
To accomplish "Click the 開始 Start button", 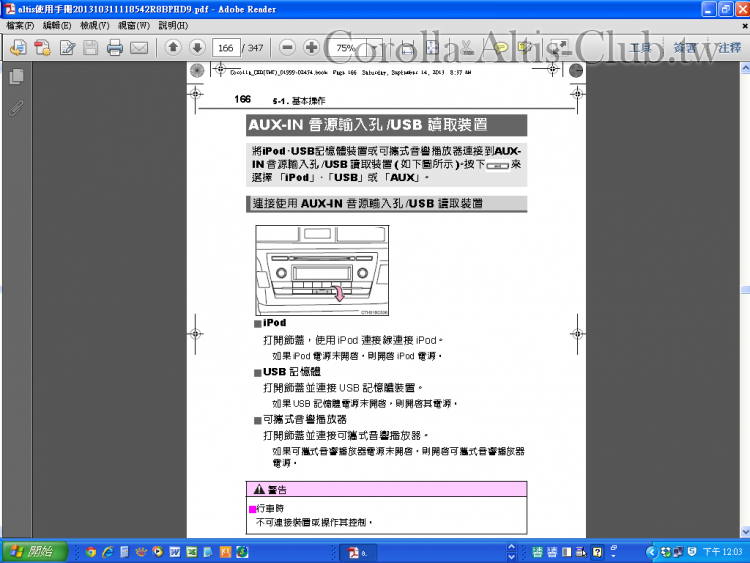I will [34, 552].
